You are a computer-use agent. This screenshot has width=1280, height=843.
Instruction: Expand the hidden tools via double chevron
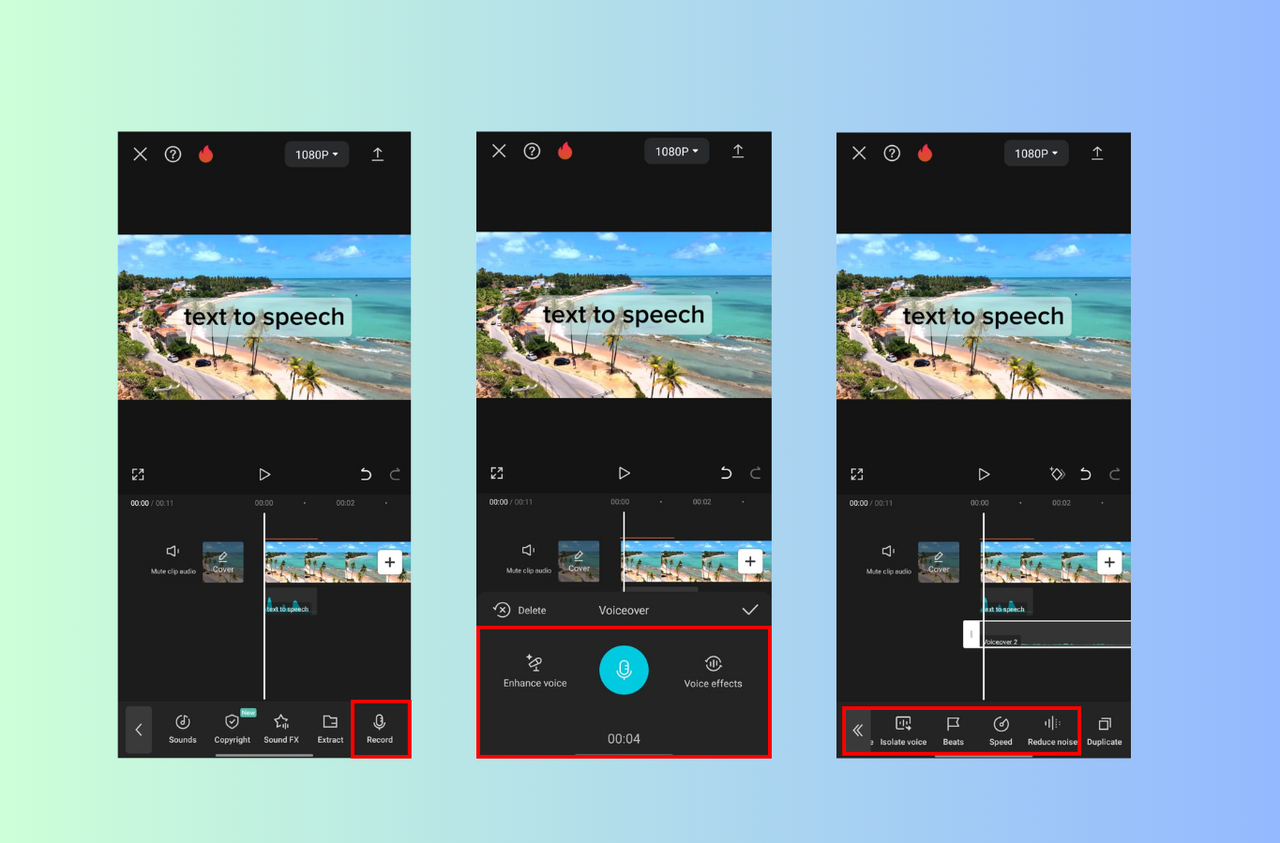click(x=857, y=729)
